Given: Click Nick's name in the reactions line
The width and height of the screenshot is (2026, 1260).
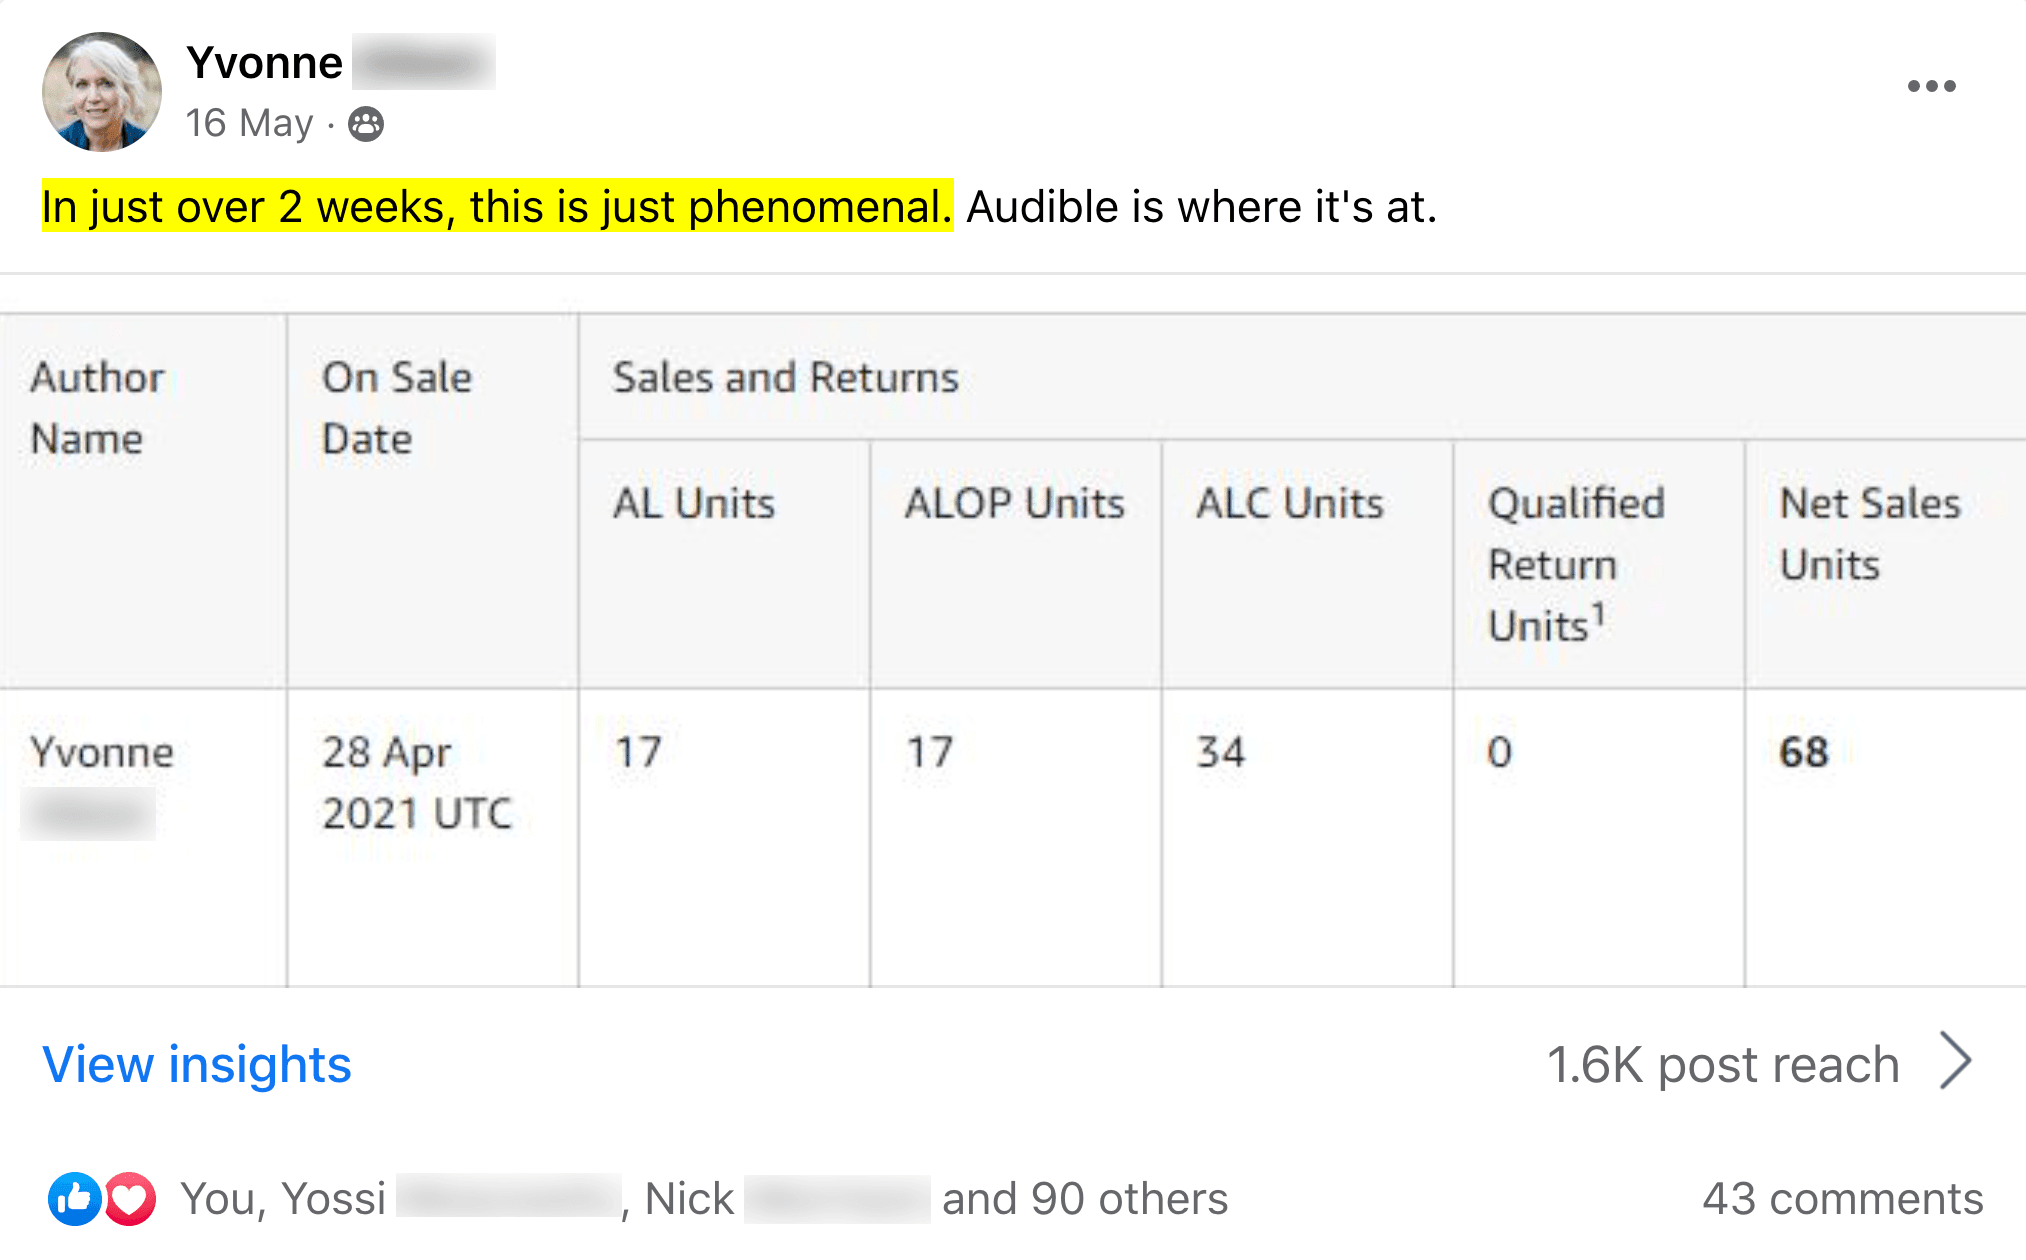Looking at the screenshot, I should pos(689,1198).
